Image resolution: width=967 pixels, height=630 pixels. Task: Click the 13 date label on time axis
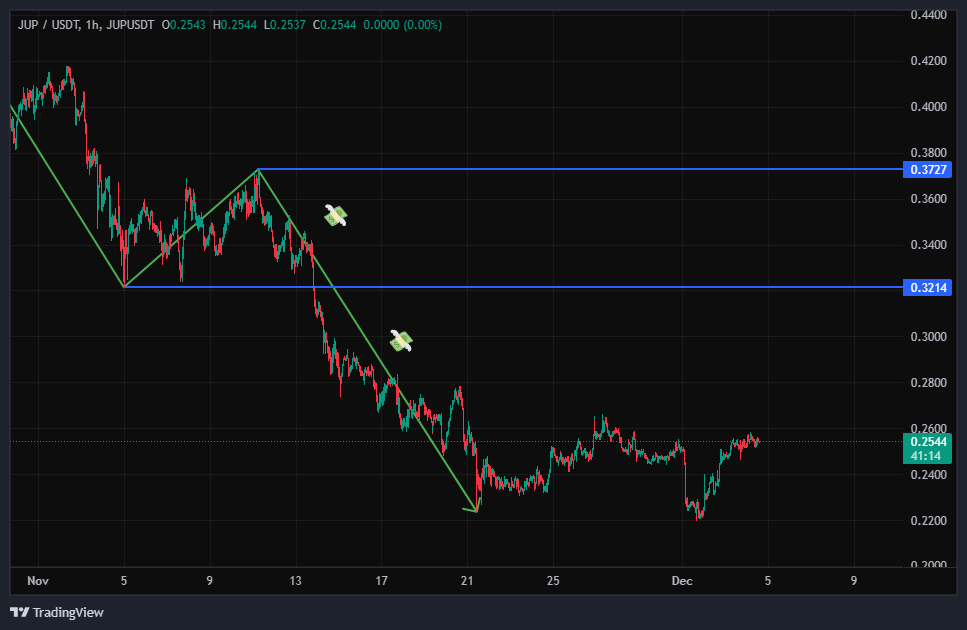(x=295, y=580)
